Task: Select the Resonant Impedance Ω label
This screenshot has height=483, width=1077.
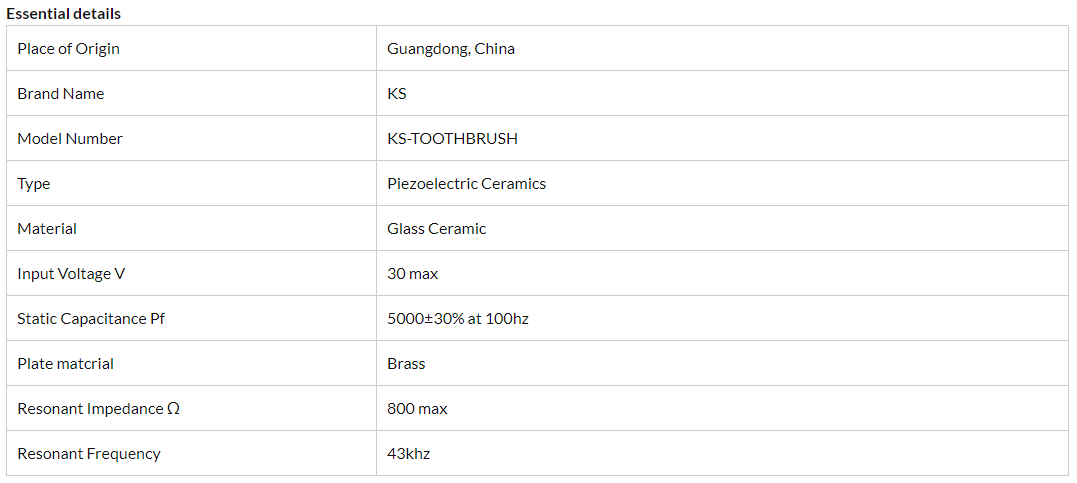Action: [x=98, y=409]
